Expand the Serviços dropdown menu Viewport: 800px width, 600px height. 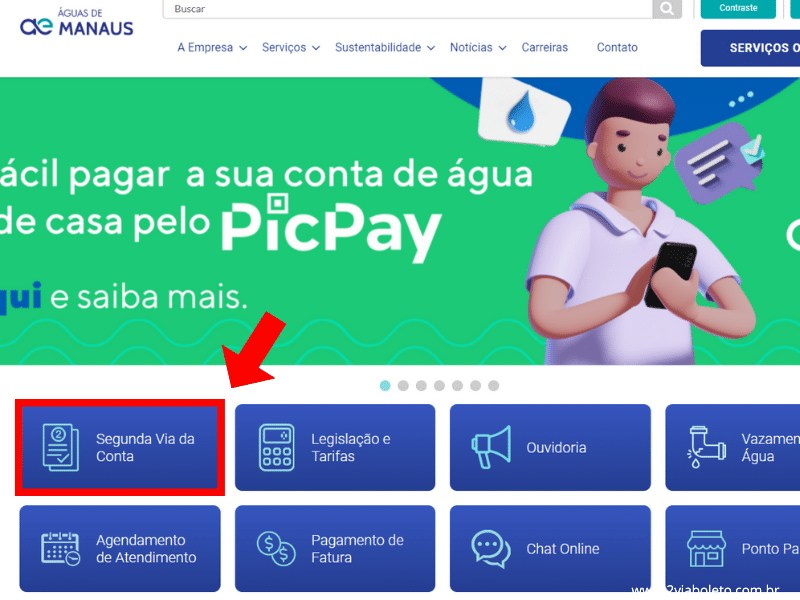click(291, 47)
